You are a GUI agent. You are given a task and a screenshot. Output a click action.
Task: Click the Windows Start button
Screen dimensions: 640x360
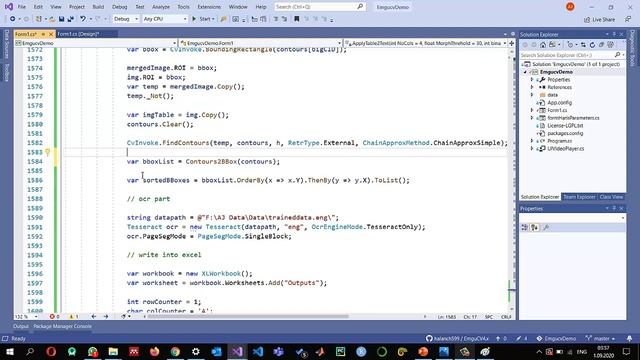(x=9, y=351)
